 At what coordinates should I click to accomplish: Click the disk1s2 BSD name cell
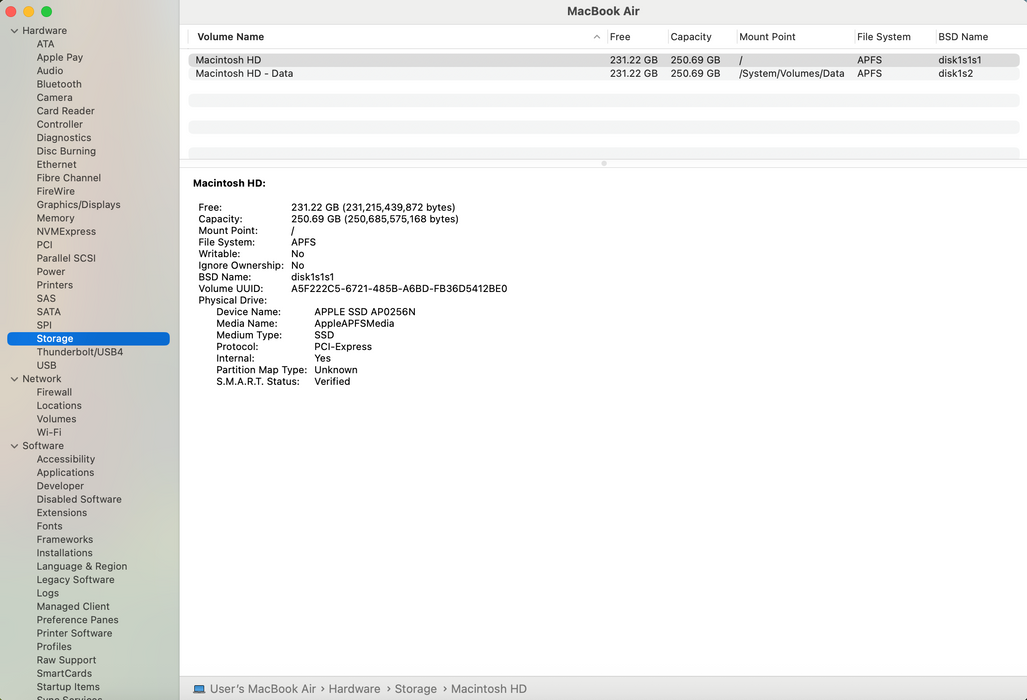(956, 74)
